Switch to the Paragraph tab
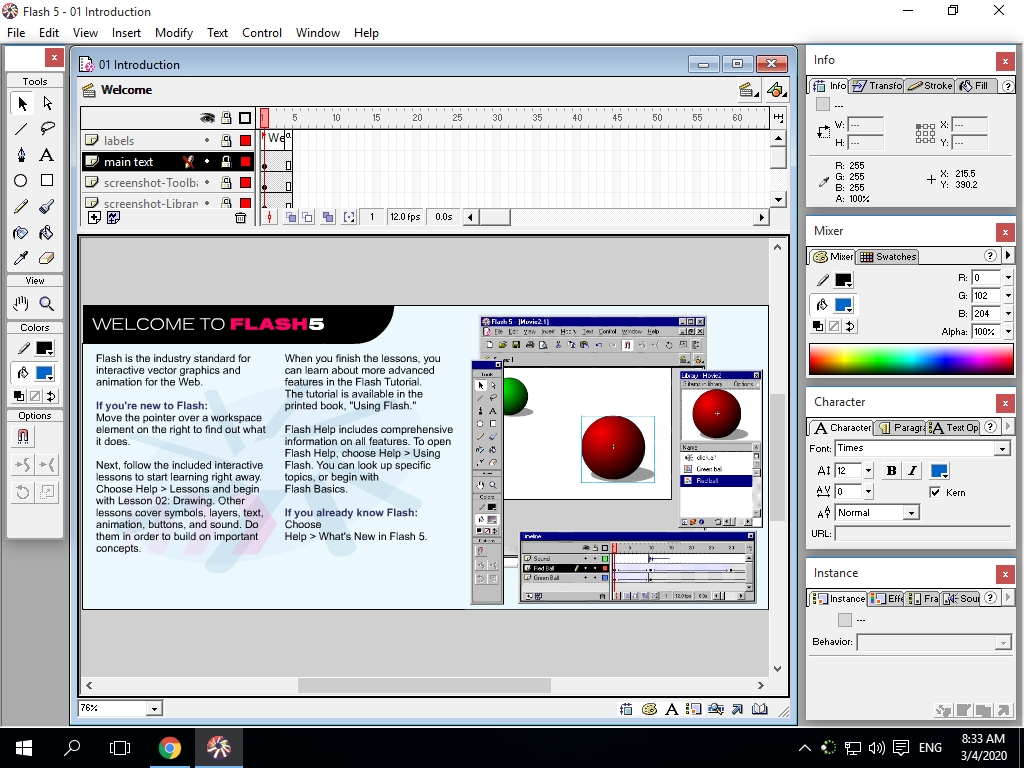 [901, 428]
